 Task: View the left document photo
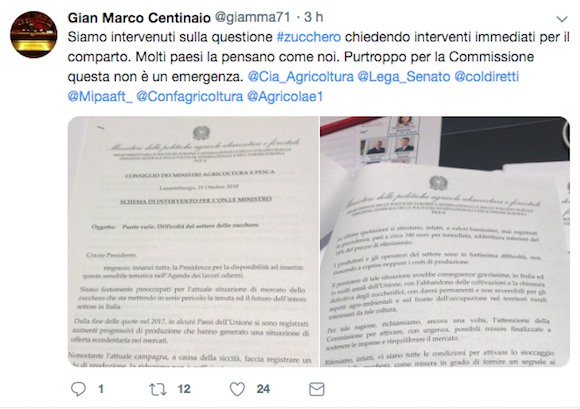[x=193, y=241]
